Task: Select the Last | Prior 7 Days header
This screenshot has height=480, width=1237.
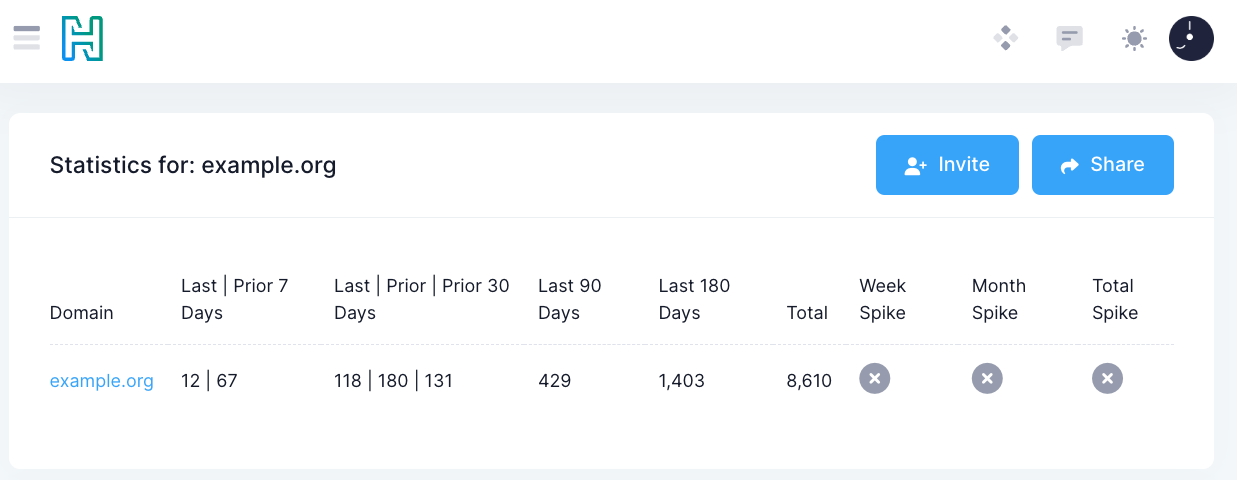Action: (x=234, y=299)
